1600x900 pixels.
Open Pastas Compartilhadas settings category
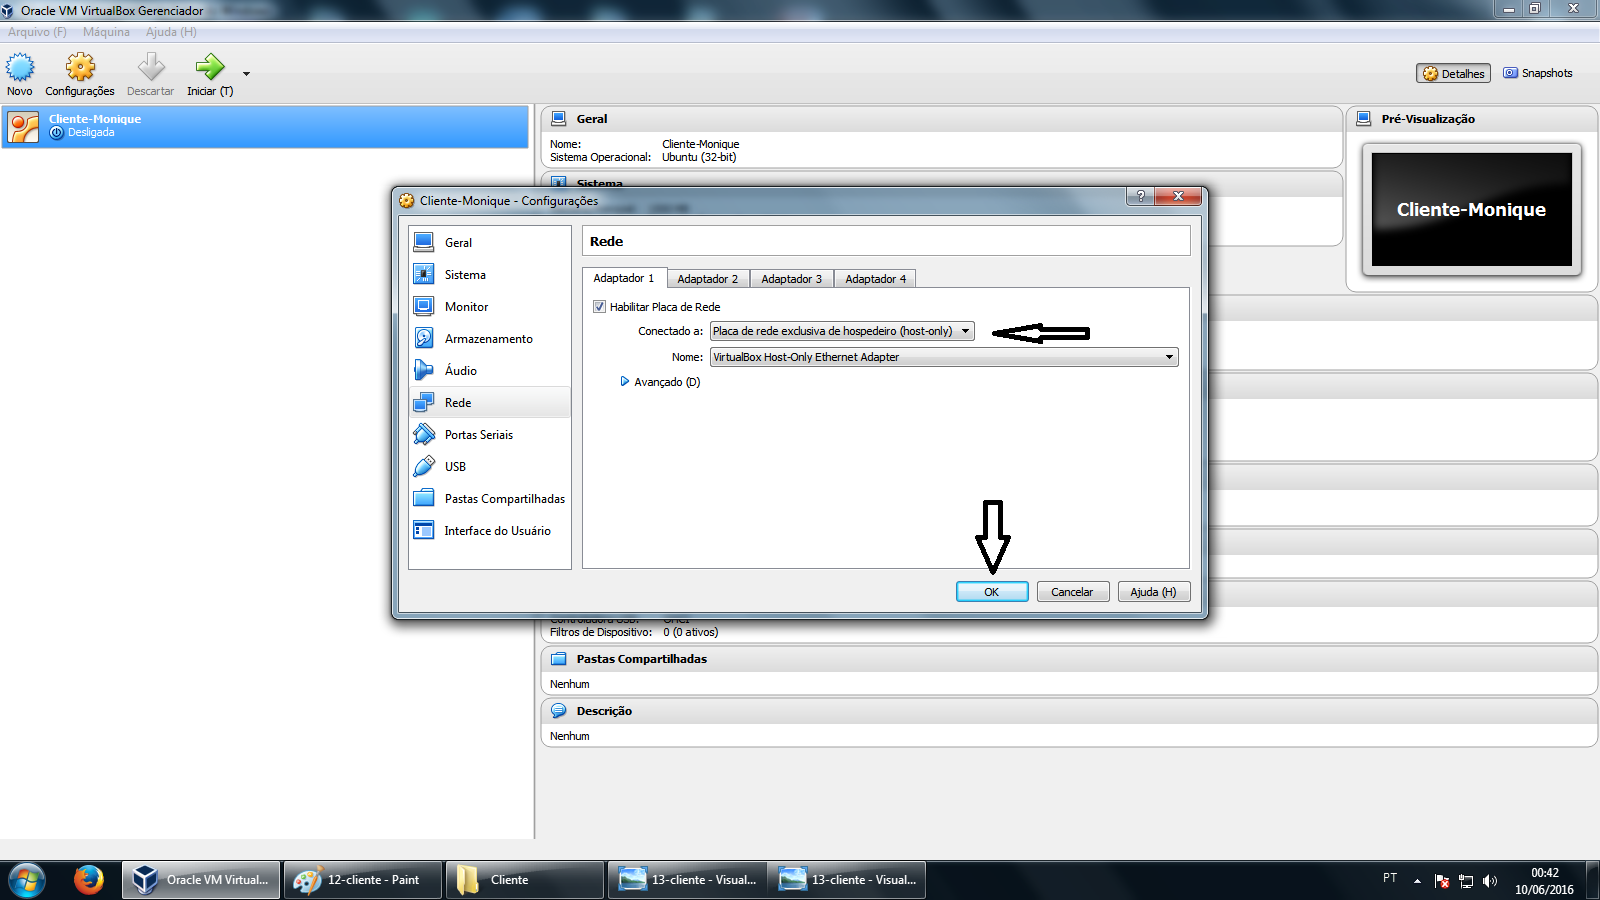tap(490, 498)
